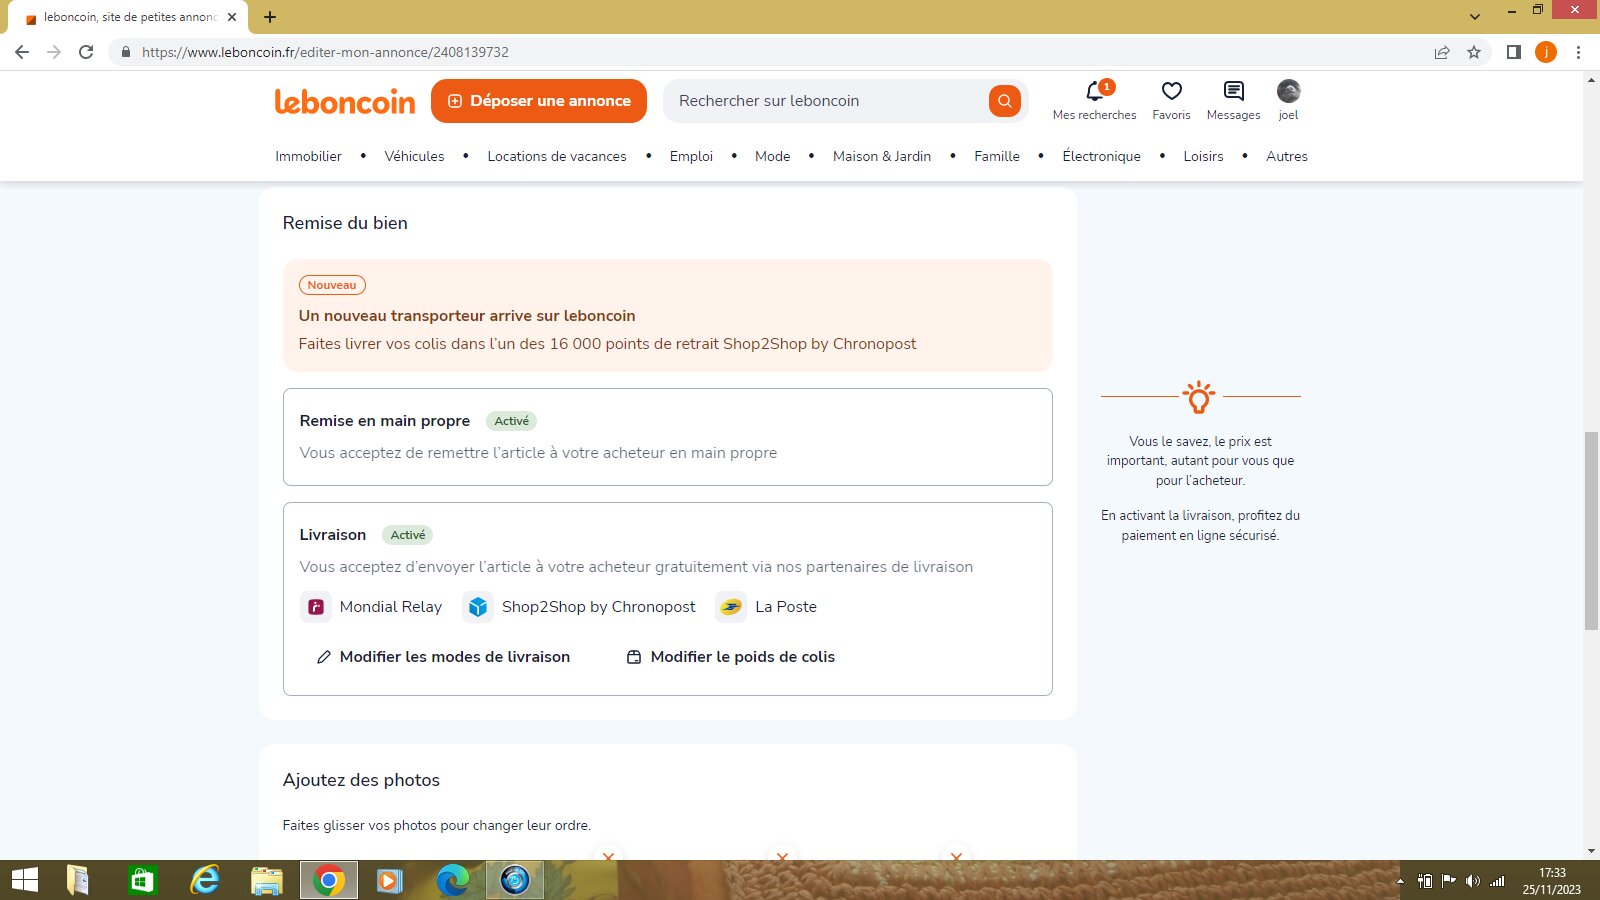Viewport: 1600px width, 900px height.
Task: Click the Mondial Relay carrier icon
Action: pyautogui.click(x=316, y=607)
